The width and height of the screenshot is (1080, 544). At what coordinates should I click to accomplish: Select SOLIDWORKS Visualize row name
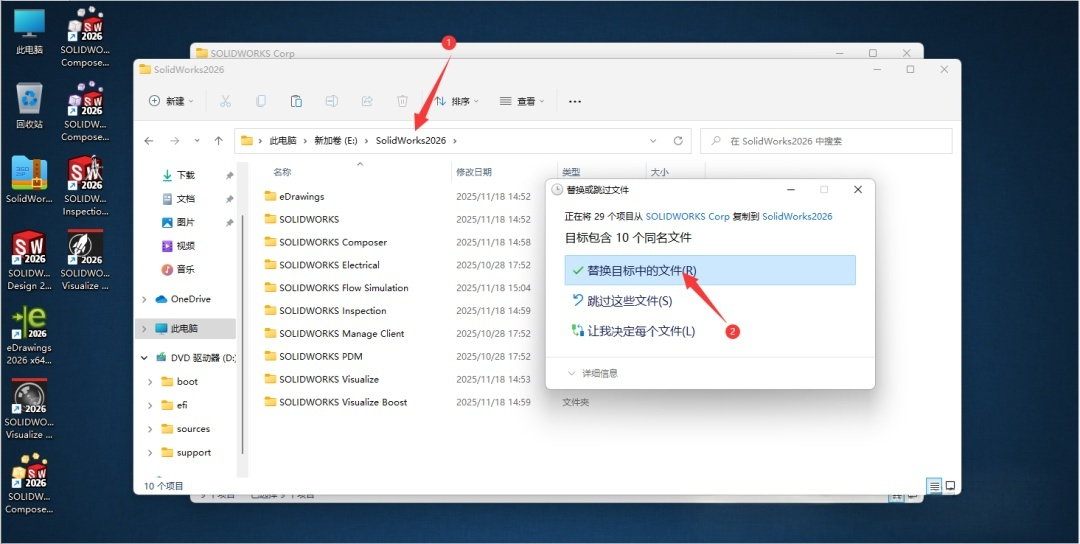coord(329,379)
